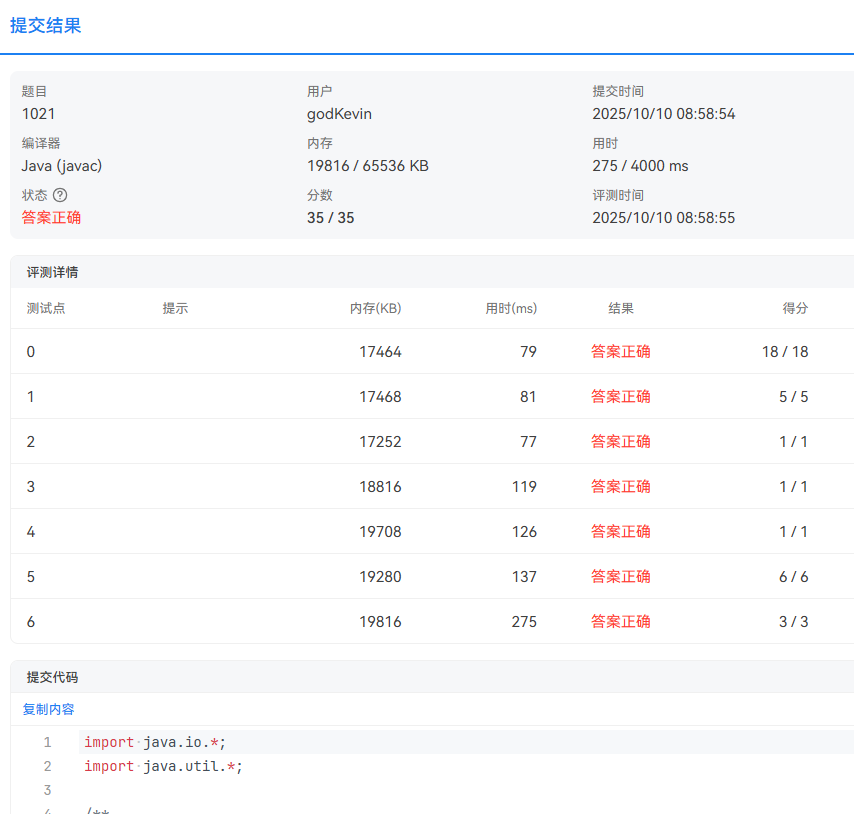Click test point 0 score 18 / 18
The height and width of the screenshot is (814, 854).
coord(785,352)
